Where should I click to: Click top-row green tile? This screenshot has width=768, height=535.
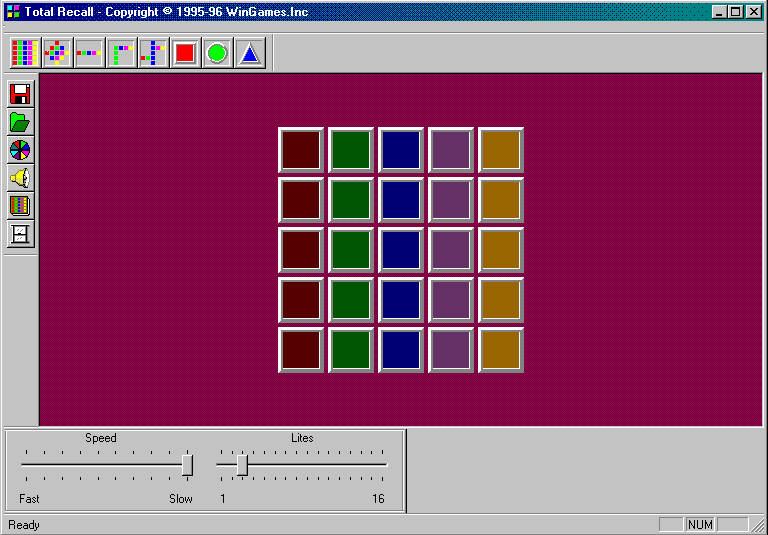tap(351, 150)
